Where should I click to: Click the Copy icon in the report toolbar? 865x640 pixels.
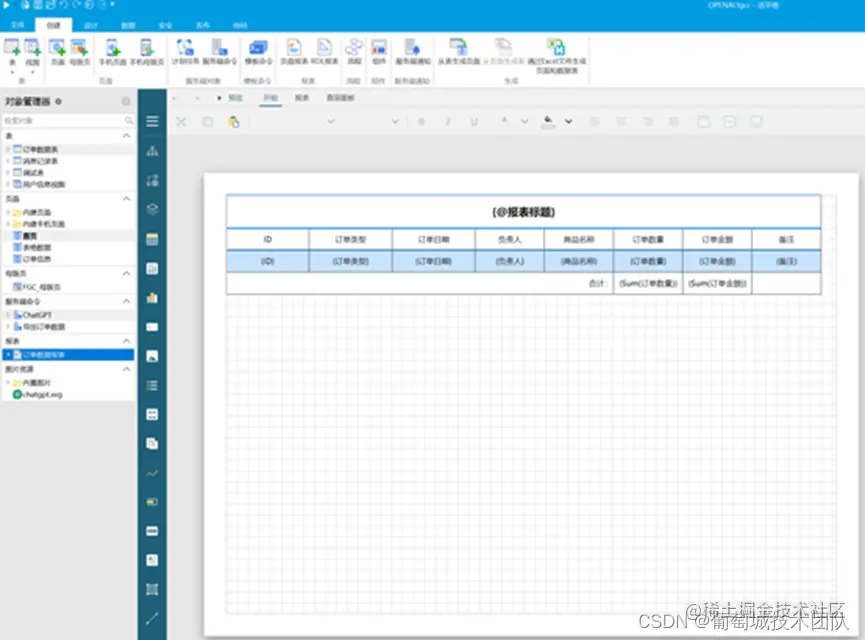(x=207, y=121)
